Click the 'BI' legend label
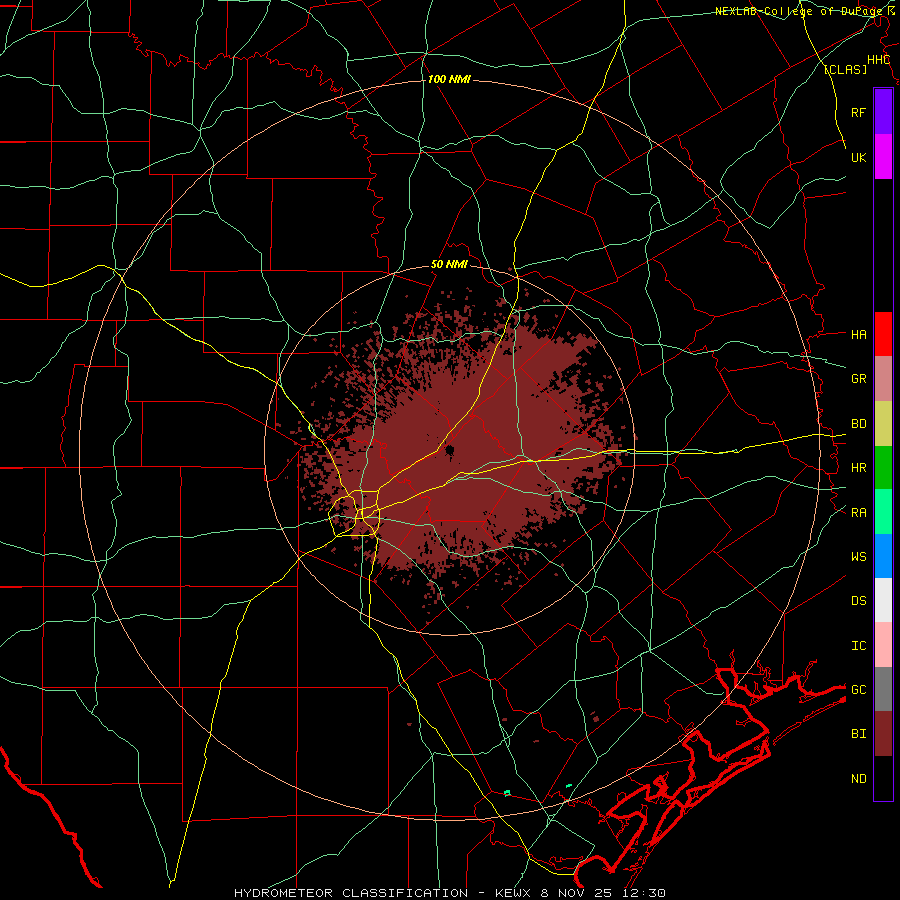900x900 pixels. pos(858,734)
